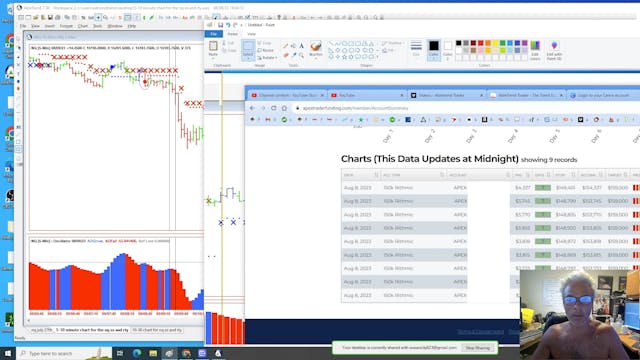Click the Stop Sharing button
This screenshot has width=640, height=360.
pyautogui.click(x=478, y=348)
